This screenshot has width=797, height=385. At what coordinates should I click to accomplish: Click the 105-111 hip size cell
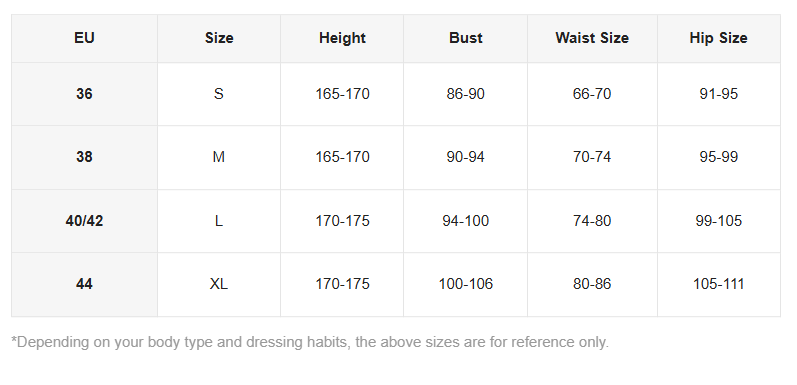[x=719, y=284]
